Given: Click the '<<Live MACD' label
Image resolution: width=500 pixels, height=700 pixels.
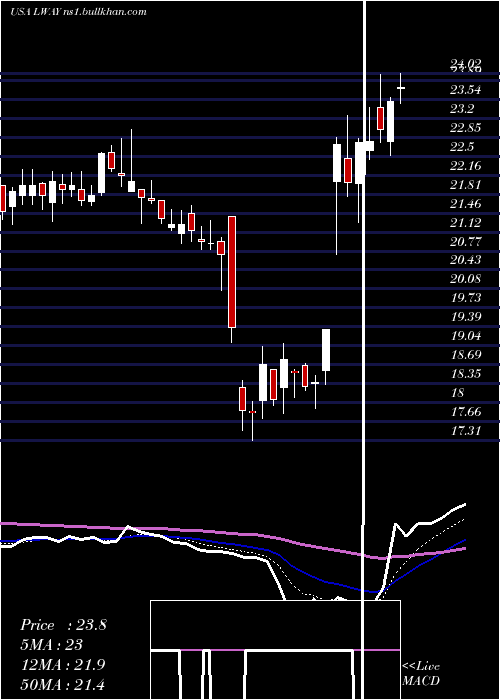Looking at the screenshot, I should tap(421, 673).
